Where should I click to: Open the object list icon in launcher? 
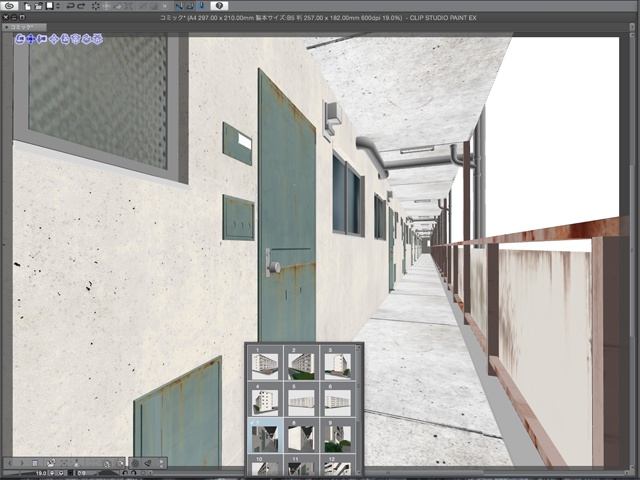tap(35, 463)
